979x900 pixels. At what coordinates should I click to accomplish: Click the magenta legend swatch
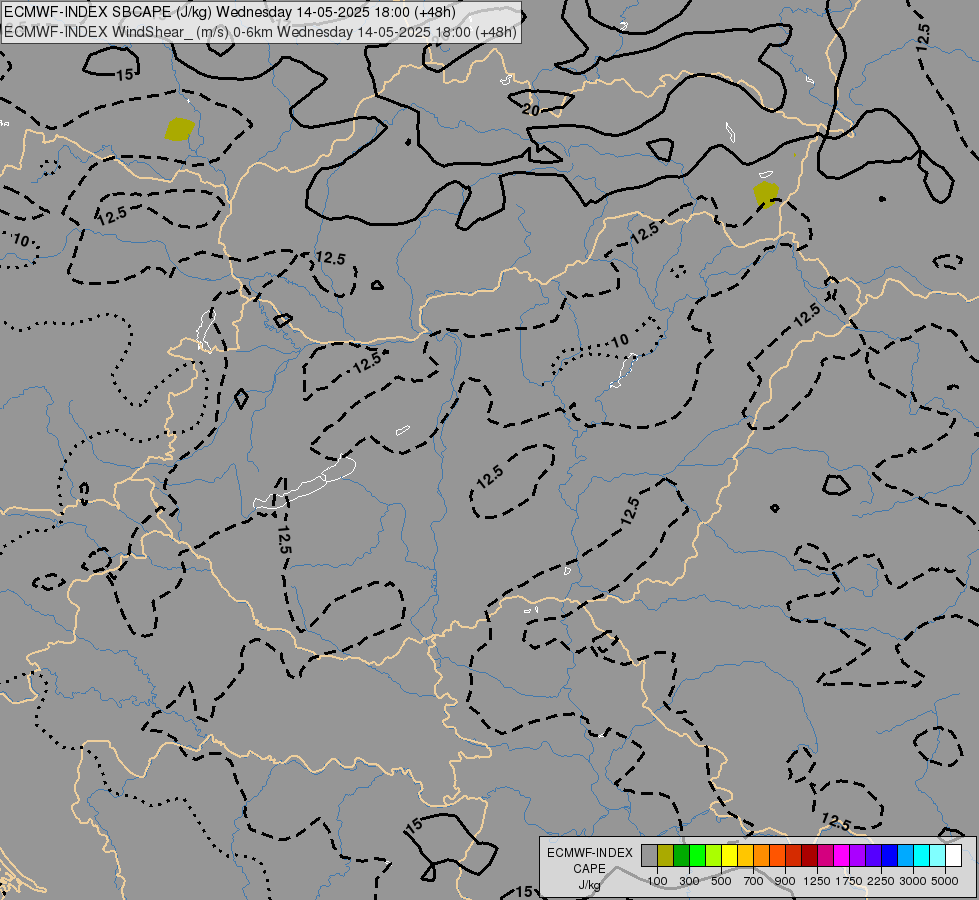point(842,855)
